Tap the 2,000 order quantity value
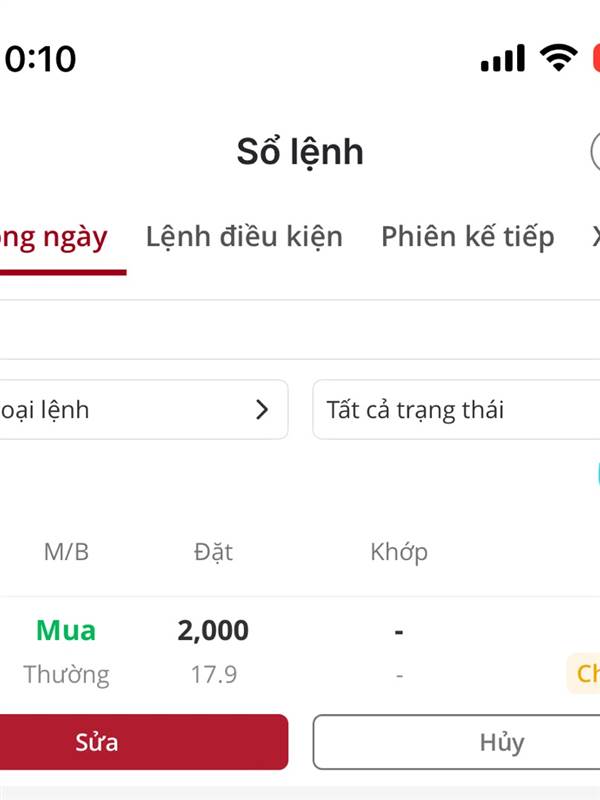 tap(213, 631)
